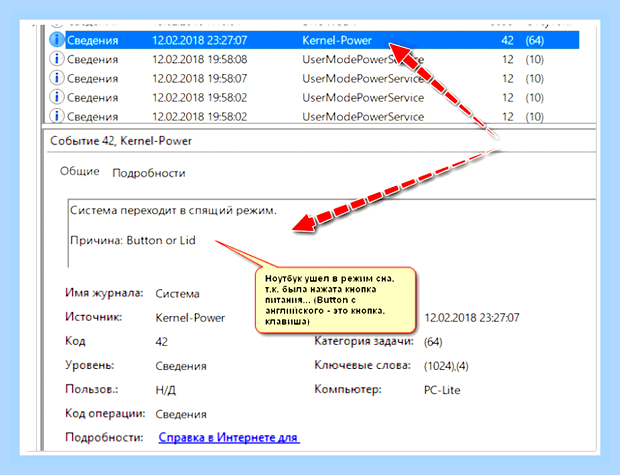Open Справка в Интернете для link
Image resolution: width=620 pixels, height=475 pixels.
coord(229,437)
